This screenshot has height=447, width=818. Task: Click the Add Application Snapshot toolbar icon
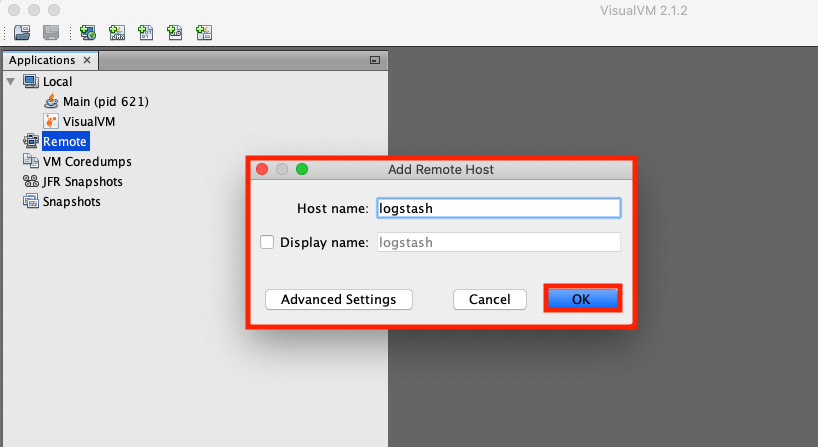pyautogui.click(x=204, y=33)
